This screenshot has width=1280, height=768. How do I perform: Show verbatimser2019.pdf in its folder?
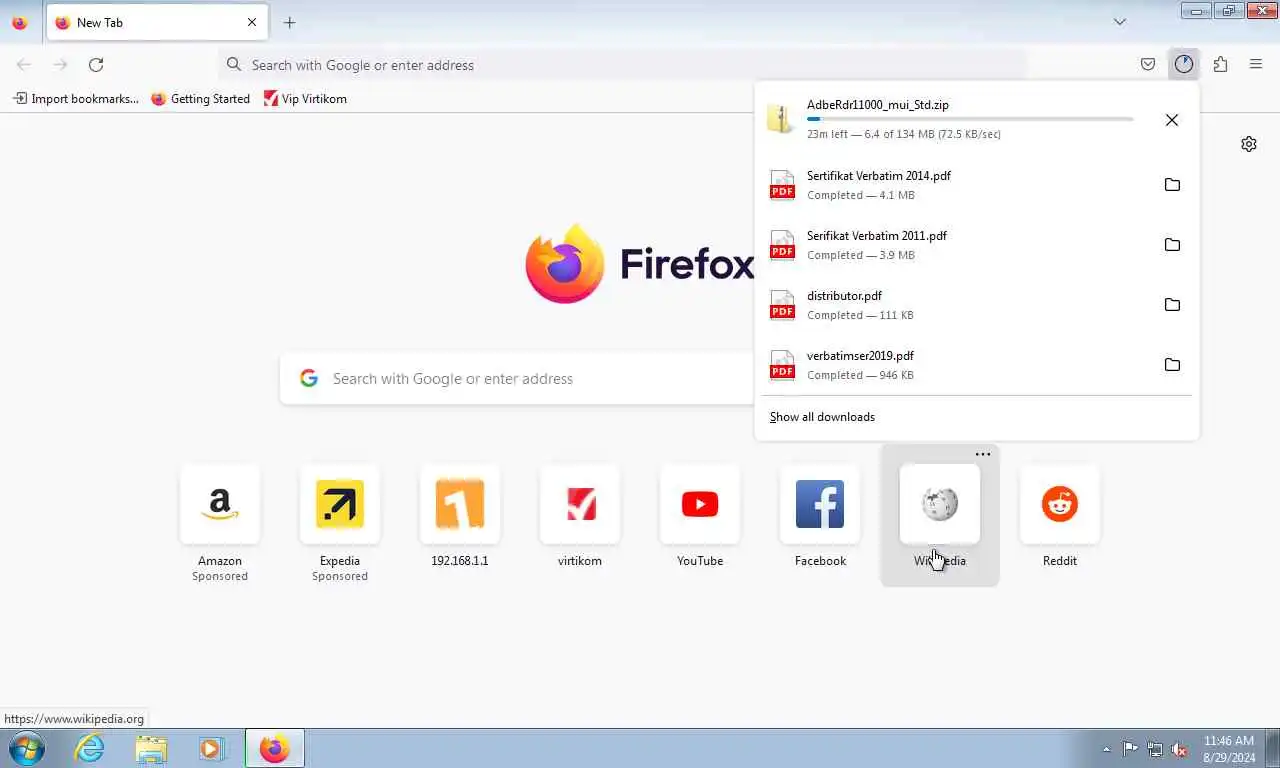coord(1172,365)
